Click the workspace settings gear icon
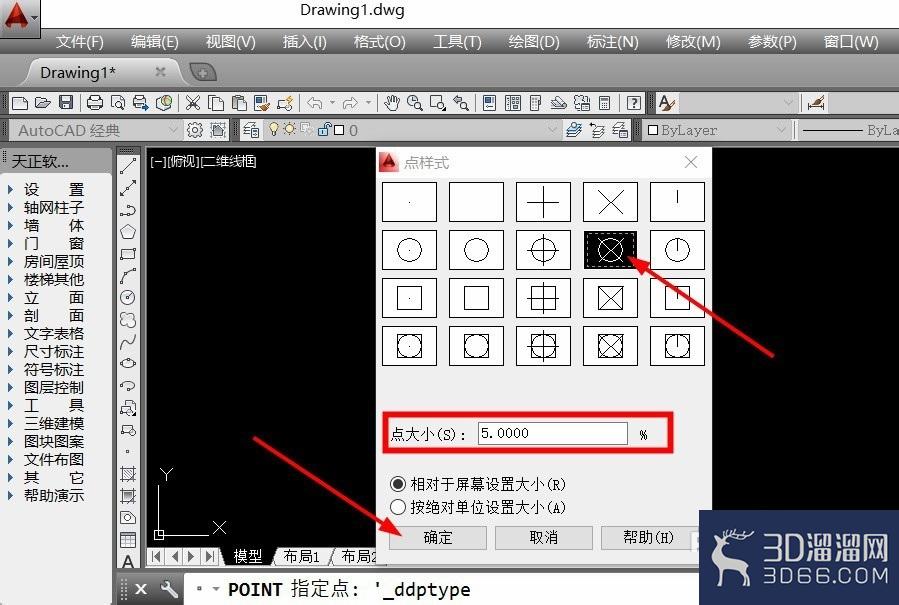 point(194,130)
